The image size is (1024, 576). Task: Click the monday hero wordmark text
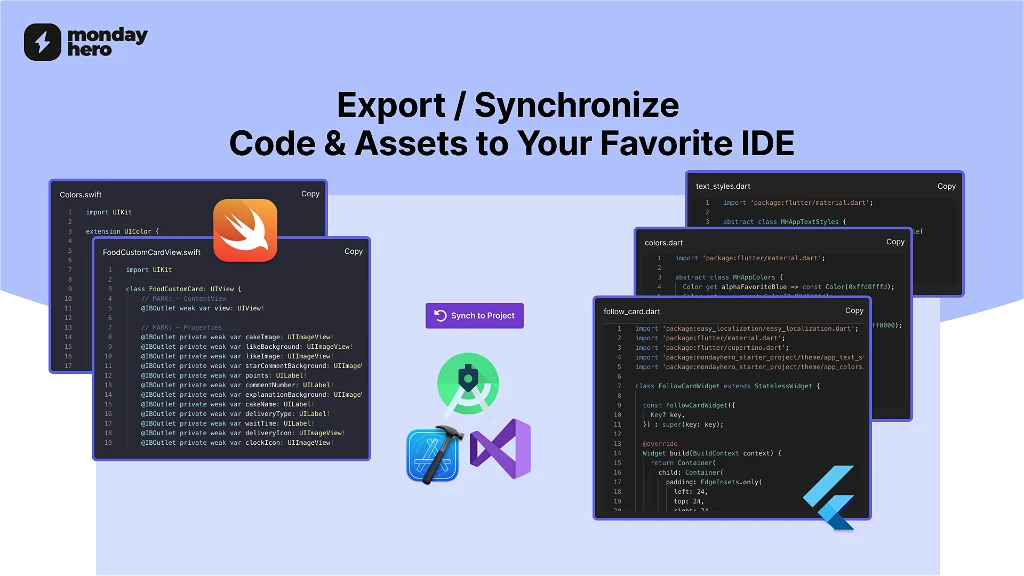click(x=106, y=42)
